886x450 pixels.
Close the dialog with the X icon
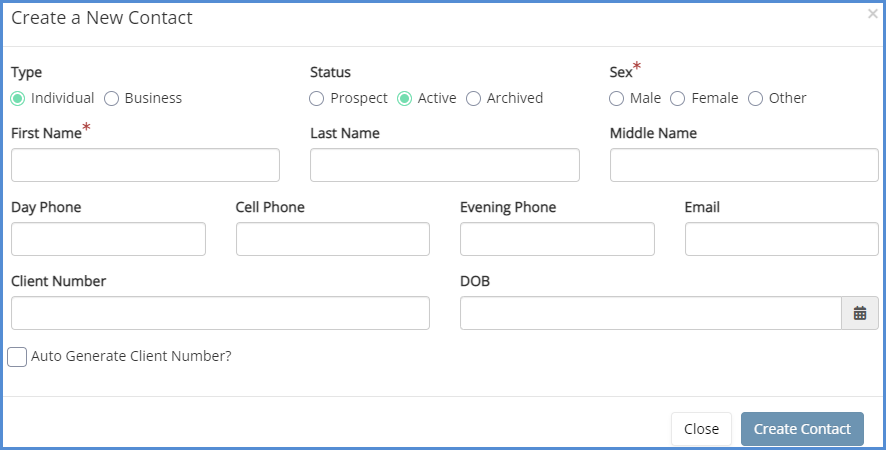[873, 14]
